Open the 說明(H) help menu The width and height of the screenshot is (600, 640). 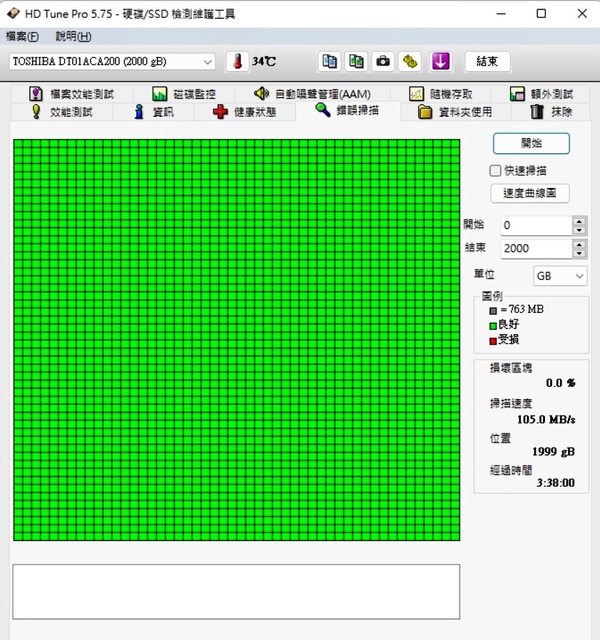tap(73, 36)
